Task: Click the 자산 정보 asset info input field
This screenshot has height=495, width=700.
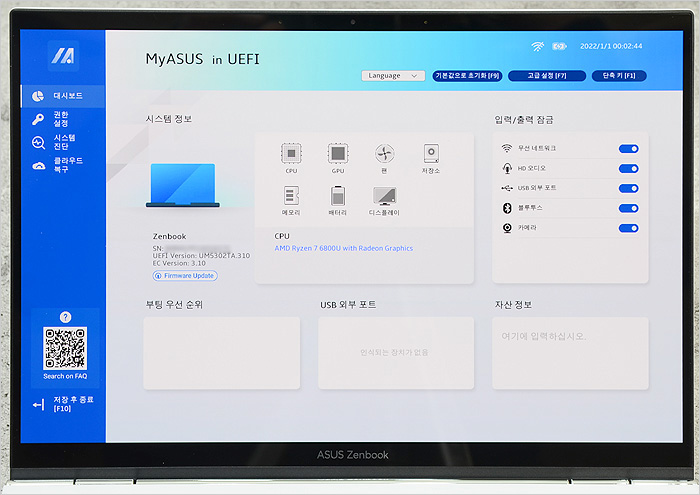Action: (x=570, y=353)
